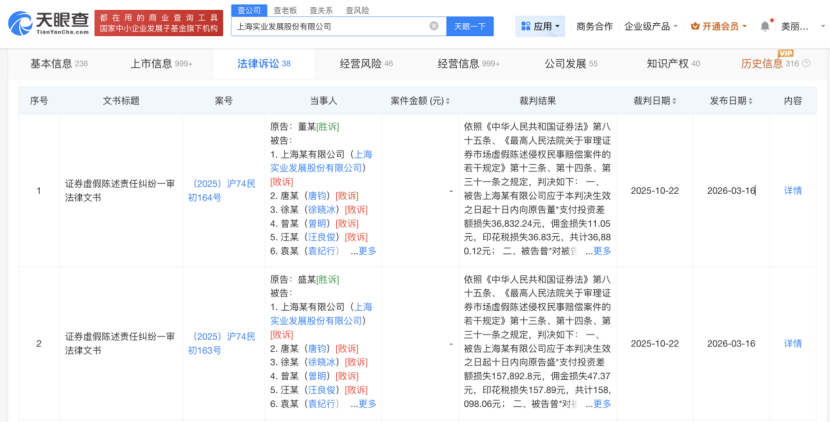This screenshot has width=830, height=422.
Task: Click the Tianyancha logo
Action: click(48, 23)
